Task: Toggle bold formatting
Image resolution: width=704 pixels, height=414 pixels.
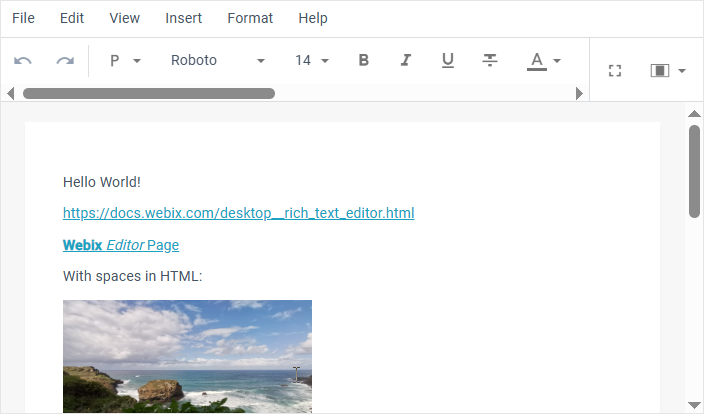Action: tap(364, 61)
